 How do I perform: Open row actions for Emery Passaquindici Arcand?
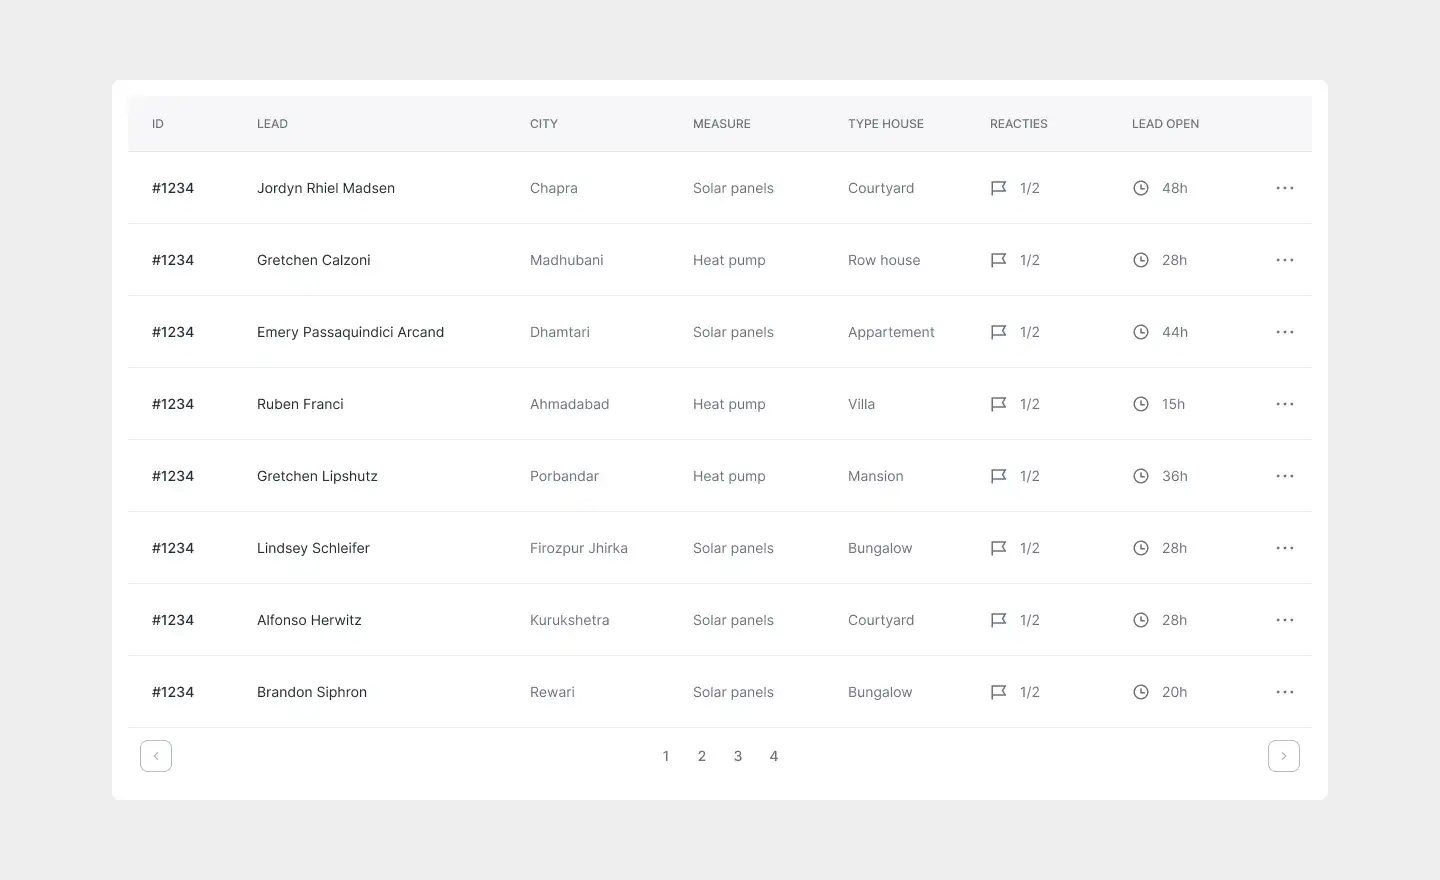point(1285,332)
